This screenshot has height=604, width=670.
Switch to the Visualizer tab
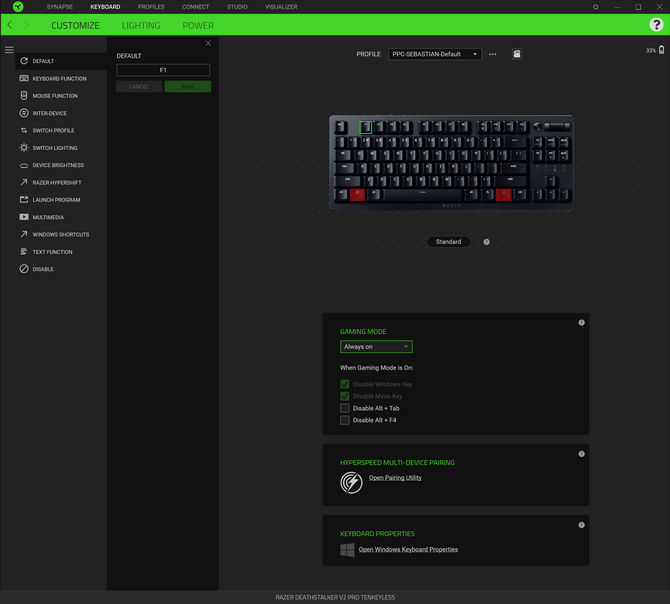pyautogui.click(x=281, y=7)
